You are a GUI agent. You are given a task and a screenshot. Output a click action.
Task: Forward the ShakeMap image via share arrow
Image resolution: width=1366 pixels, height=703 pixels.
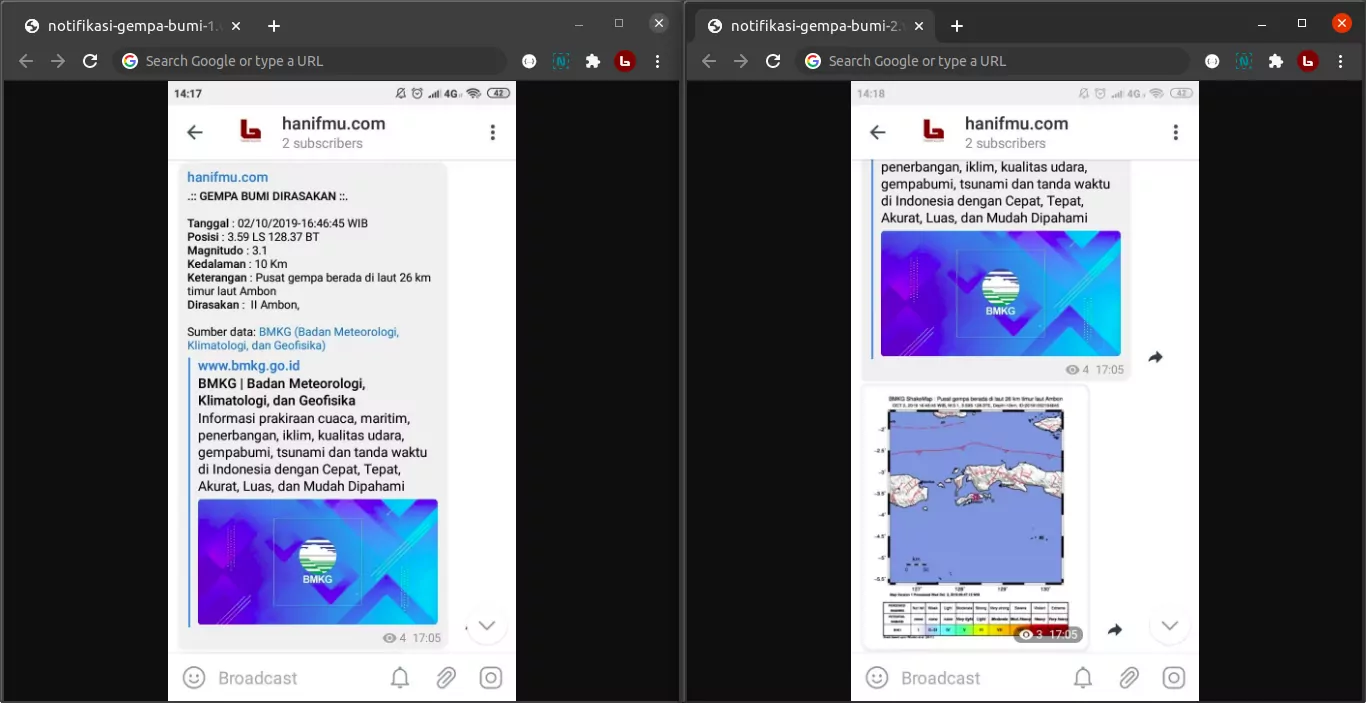click(1115, 630)
